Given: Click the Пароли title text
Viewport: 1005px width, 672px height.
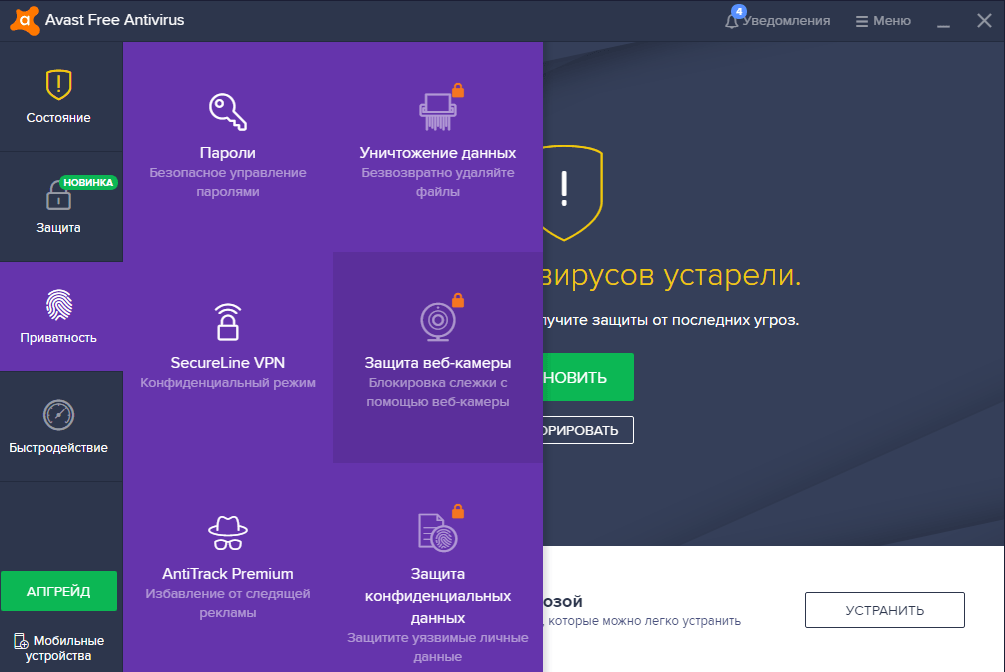Looking at the screenshot, I should pos(228,153).
